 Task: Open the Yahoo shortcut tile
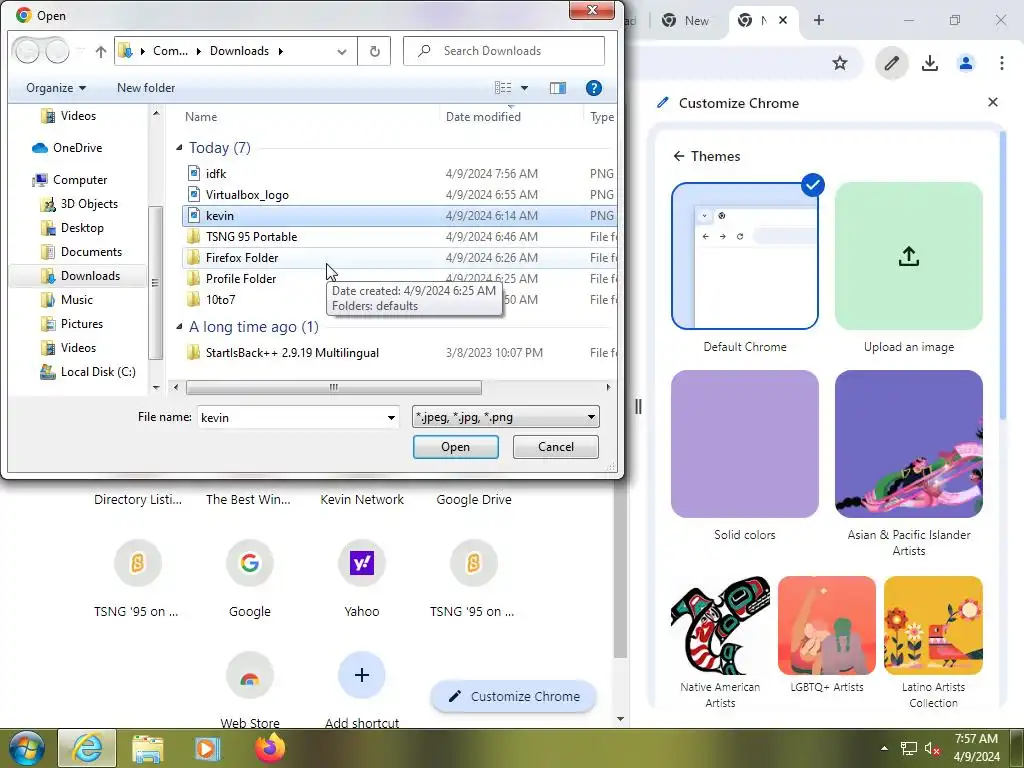click(x=362, y=563)
